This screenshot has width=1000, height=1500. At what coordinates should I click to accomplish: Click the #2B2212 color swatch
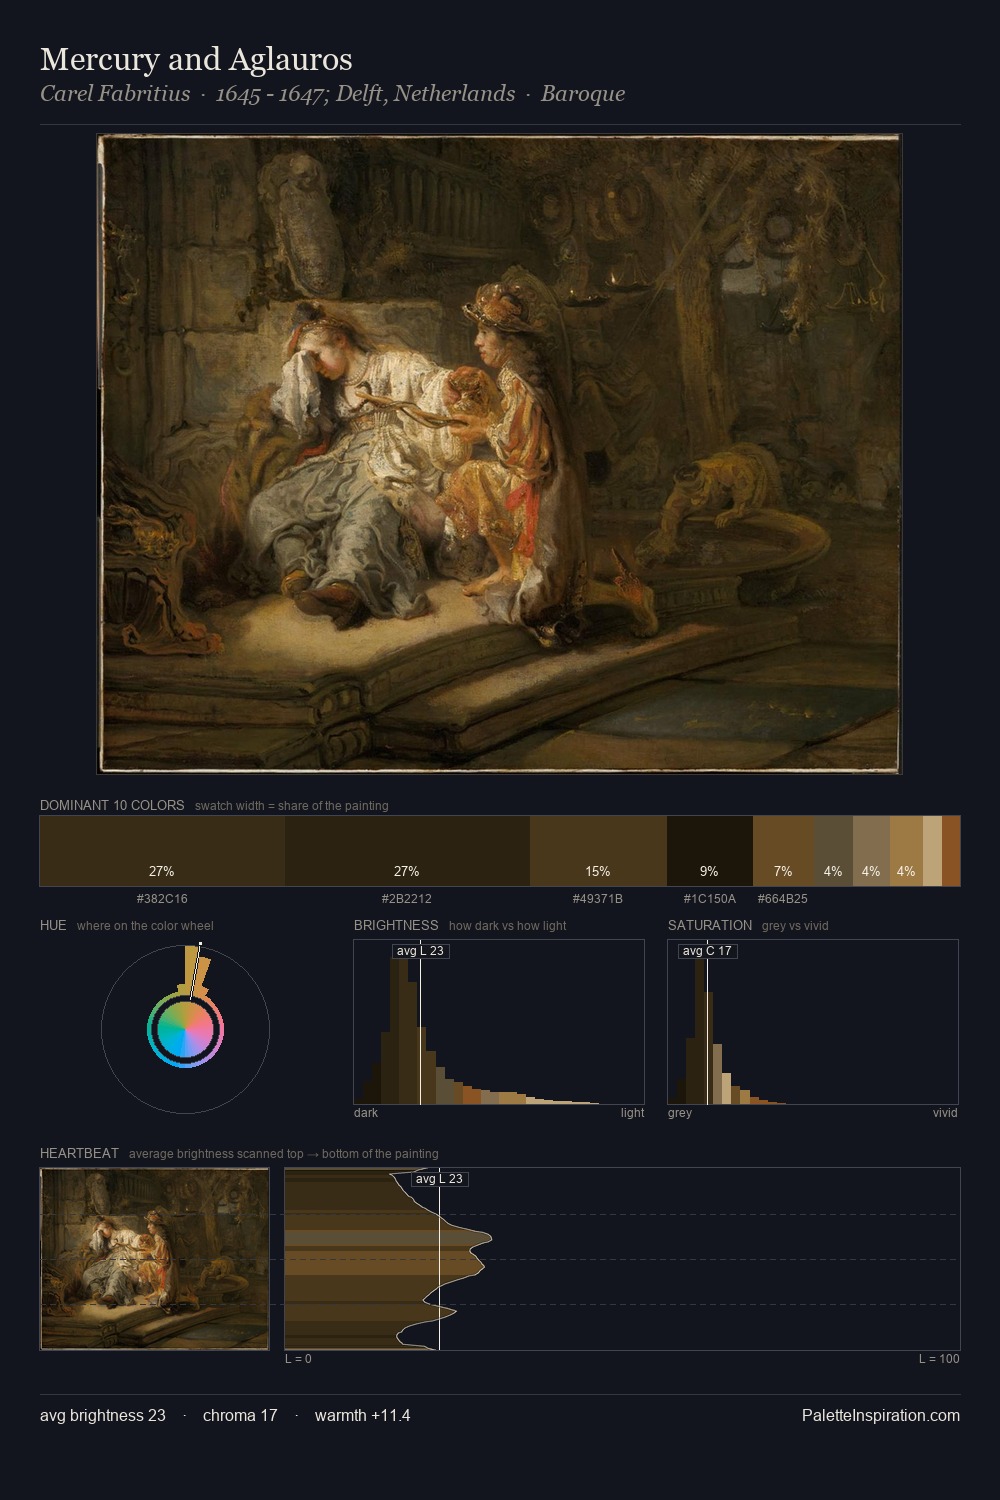[x=407, y=851]
